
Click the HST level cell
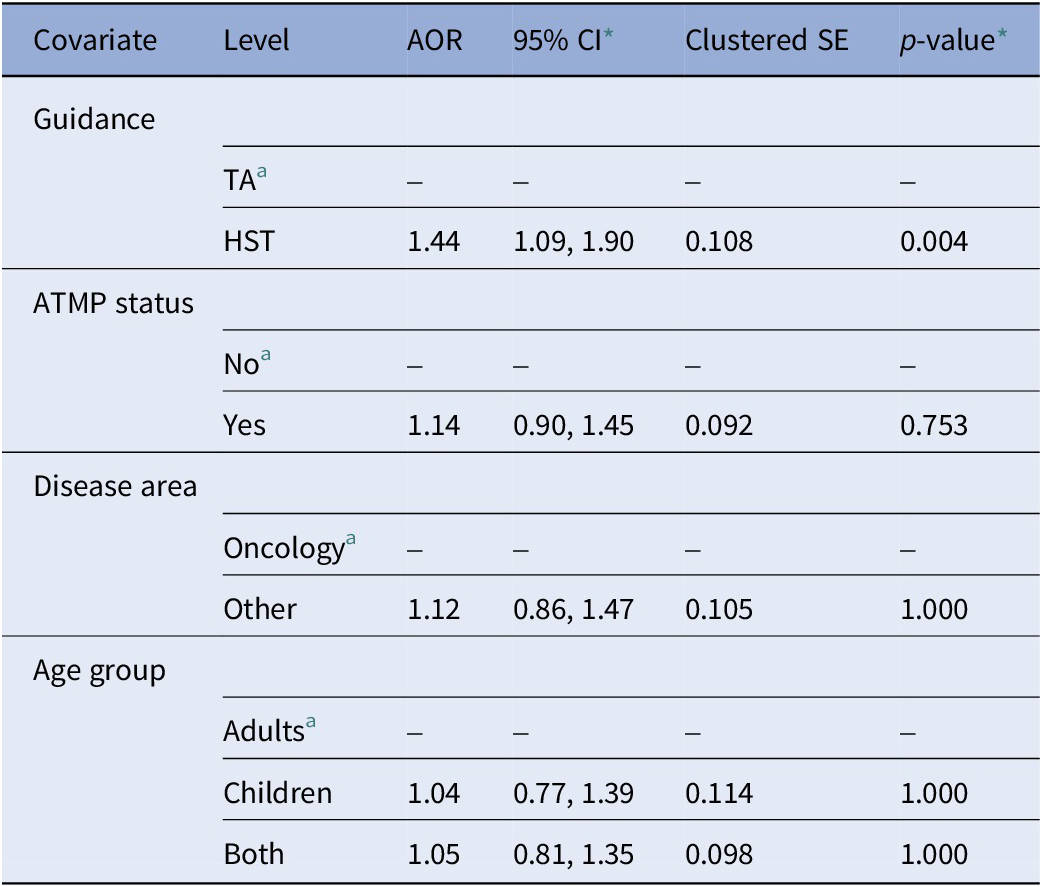click(248, 241)
